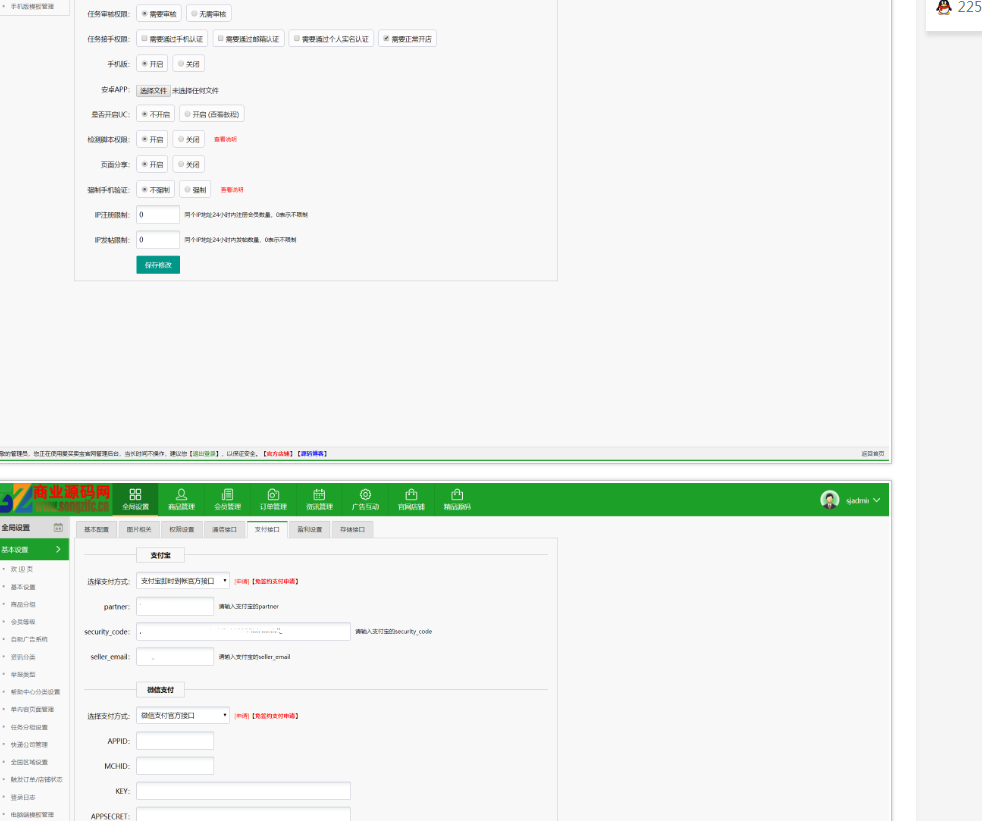Focus the MCHID input field
Screen dimensions: 982x821
pyautogui.click(x=175, y=766)
